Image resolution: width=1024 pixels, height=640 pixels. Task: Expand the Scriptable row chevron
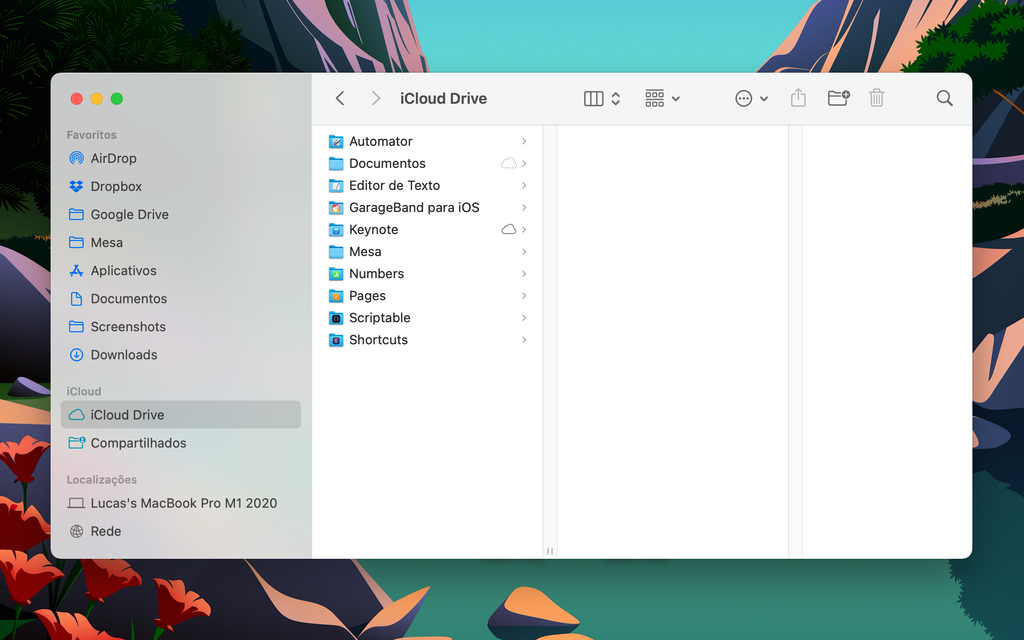tap(524, 317)
